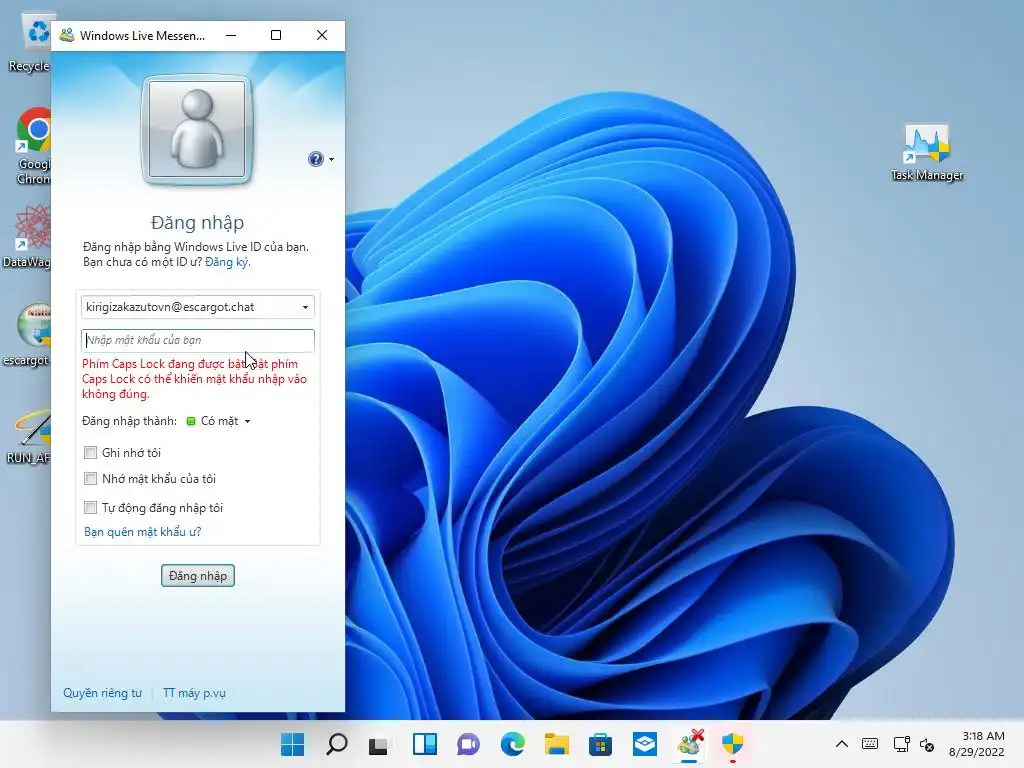This screenshot has width=1024, height=768.
Task: Open Microsoft Store from taskbar
Action: (x=600, y=744)
